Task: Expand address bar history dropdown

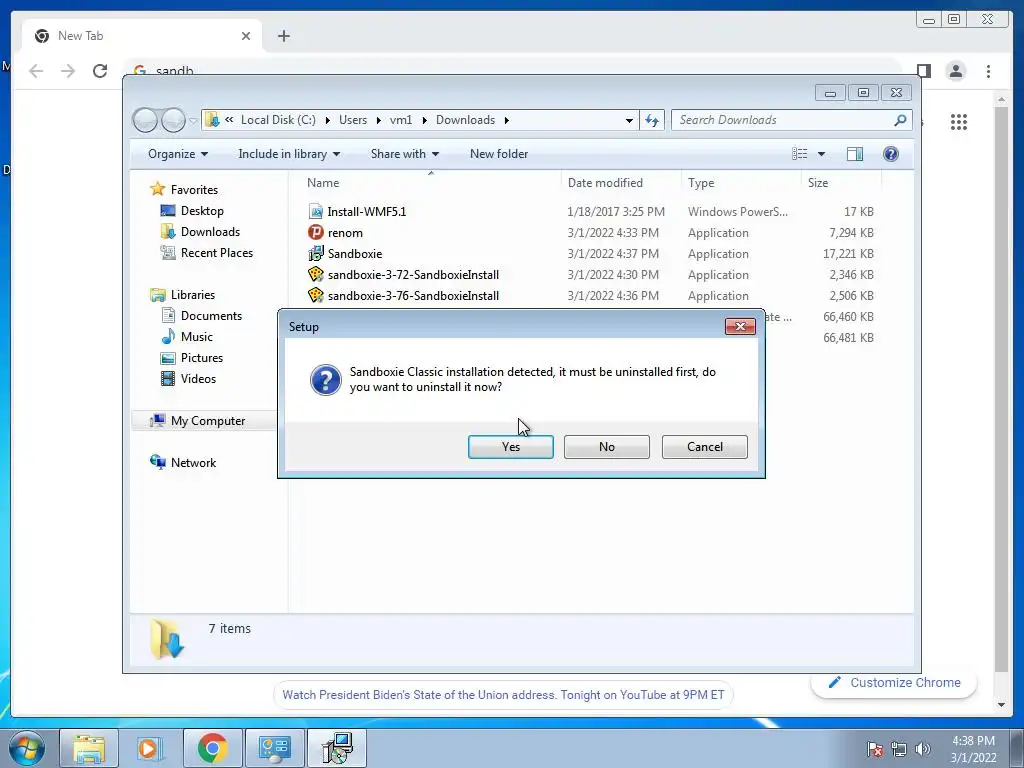Action: pyautogui.click(x=629, y=120)
